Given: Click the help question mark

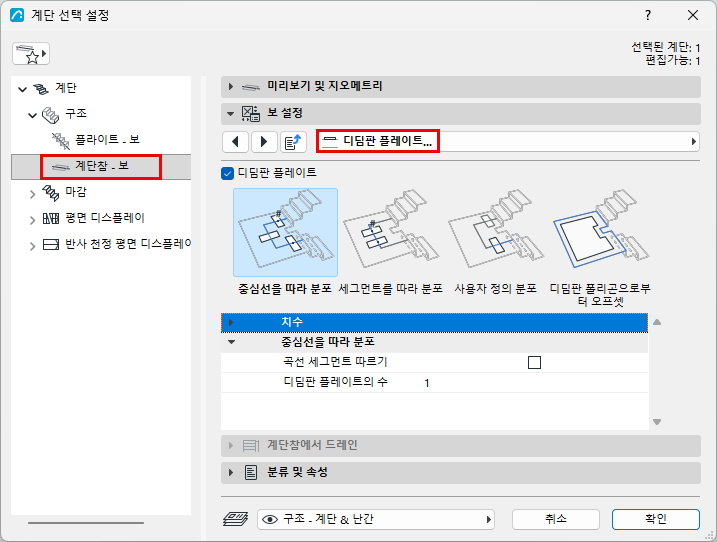Looking at the screenshot, I should pos(647,16).
